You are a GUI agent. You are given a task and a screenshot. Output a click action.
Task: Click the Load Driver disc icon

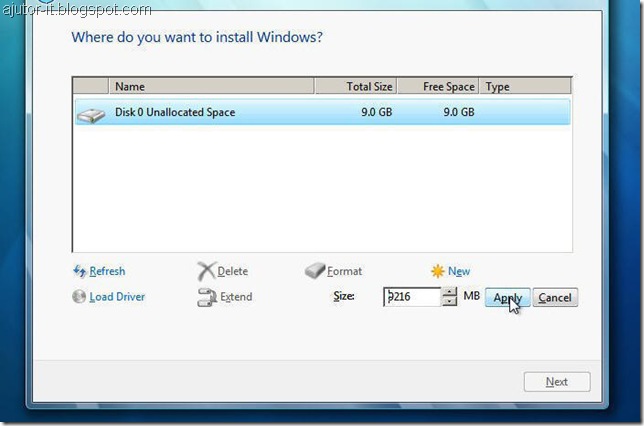coord(79,297)
